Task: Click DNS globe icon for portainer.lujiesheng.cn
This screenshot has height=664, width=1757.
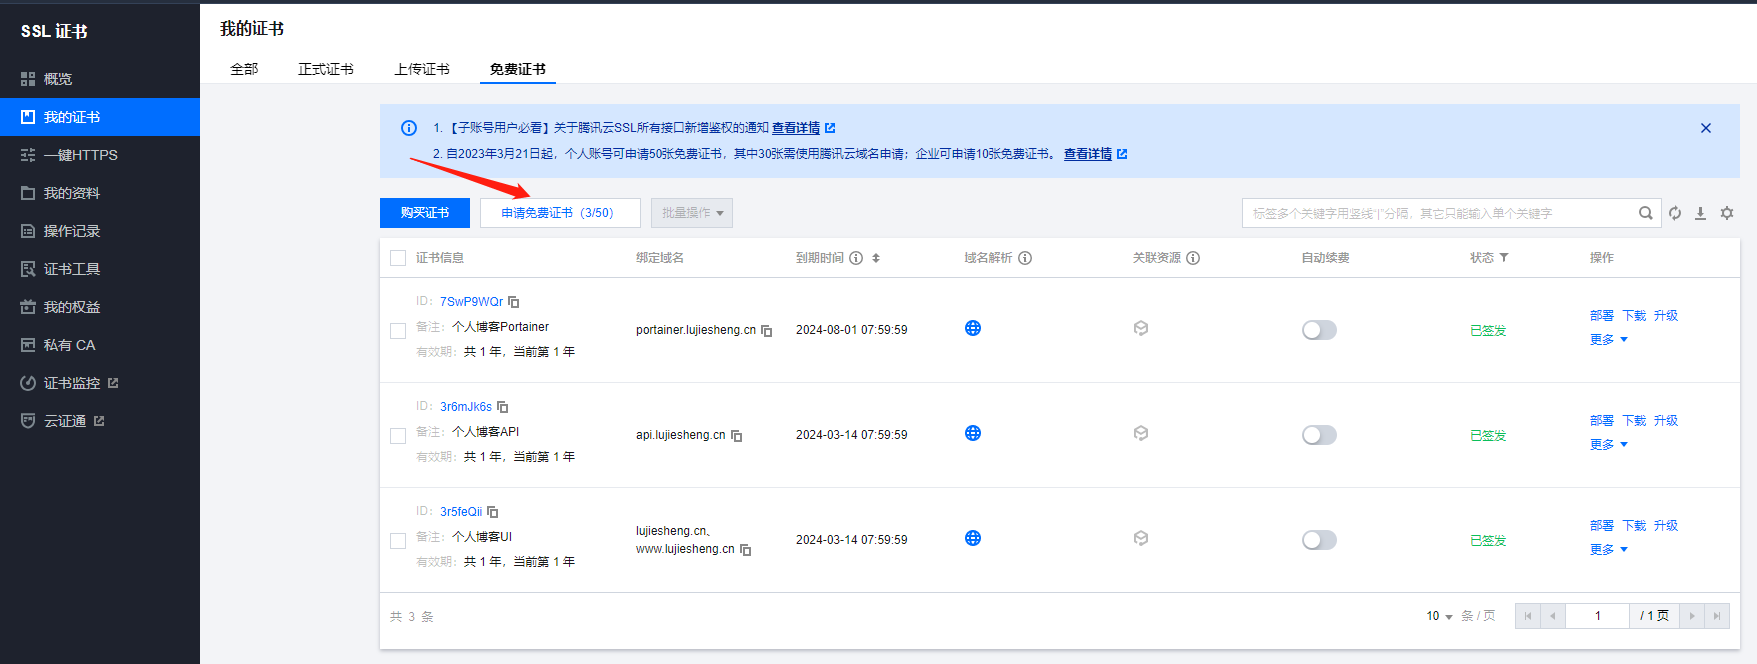Action: (973, 328)
